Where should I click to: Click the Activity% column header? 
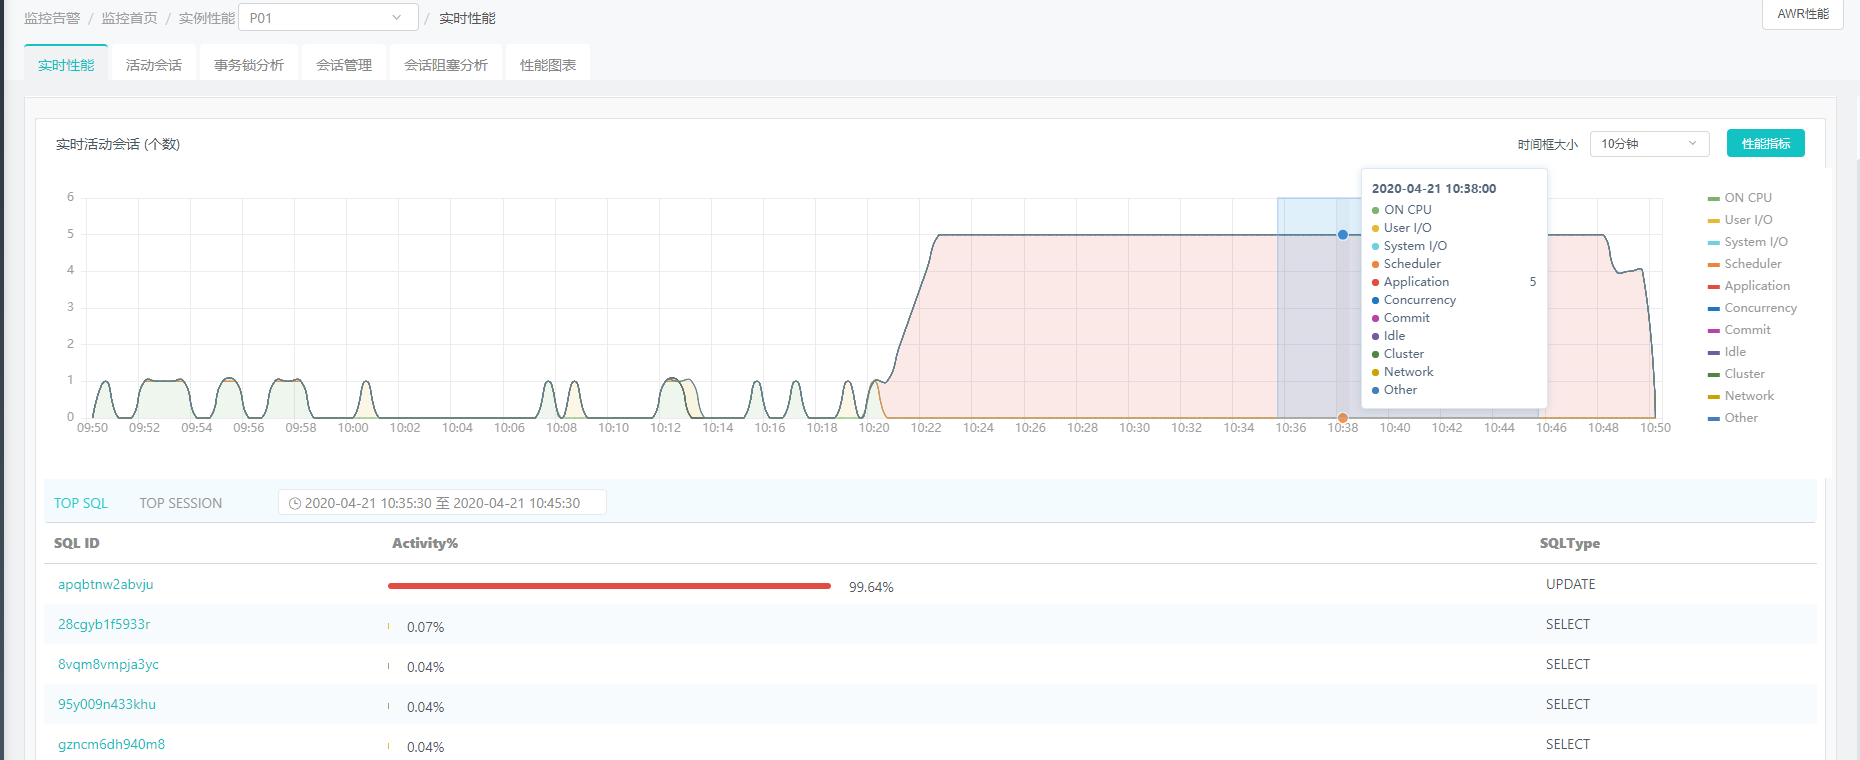coord(425,543)
